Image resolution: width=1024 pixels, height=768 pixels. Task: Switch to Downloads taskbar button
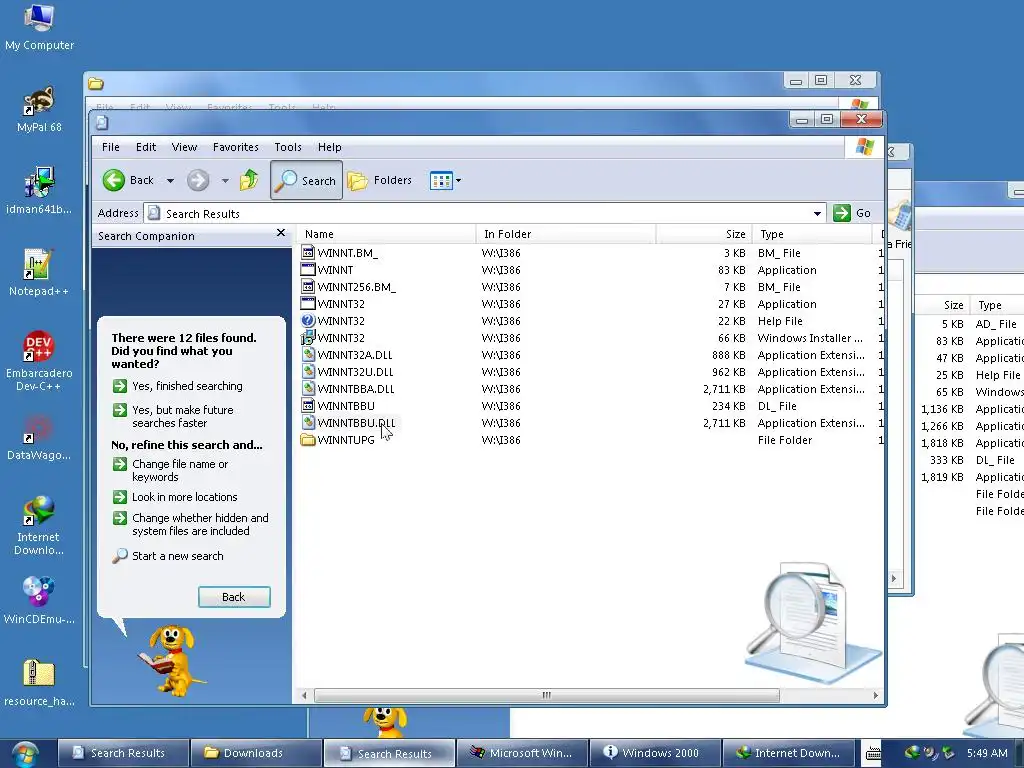tap(255, 753)
